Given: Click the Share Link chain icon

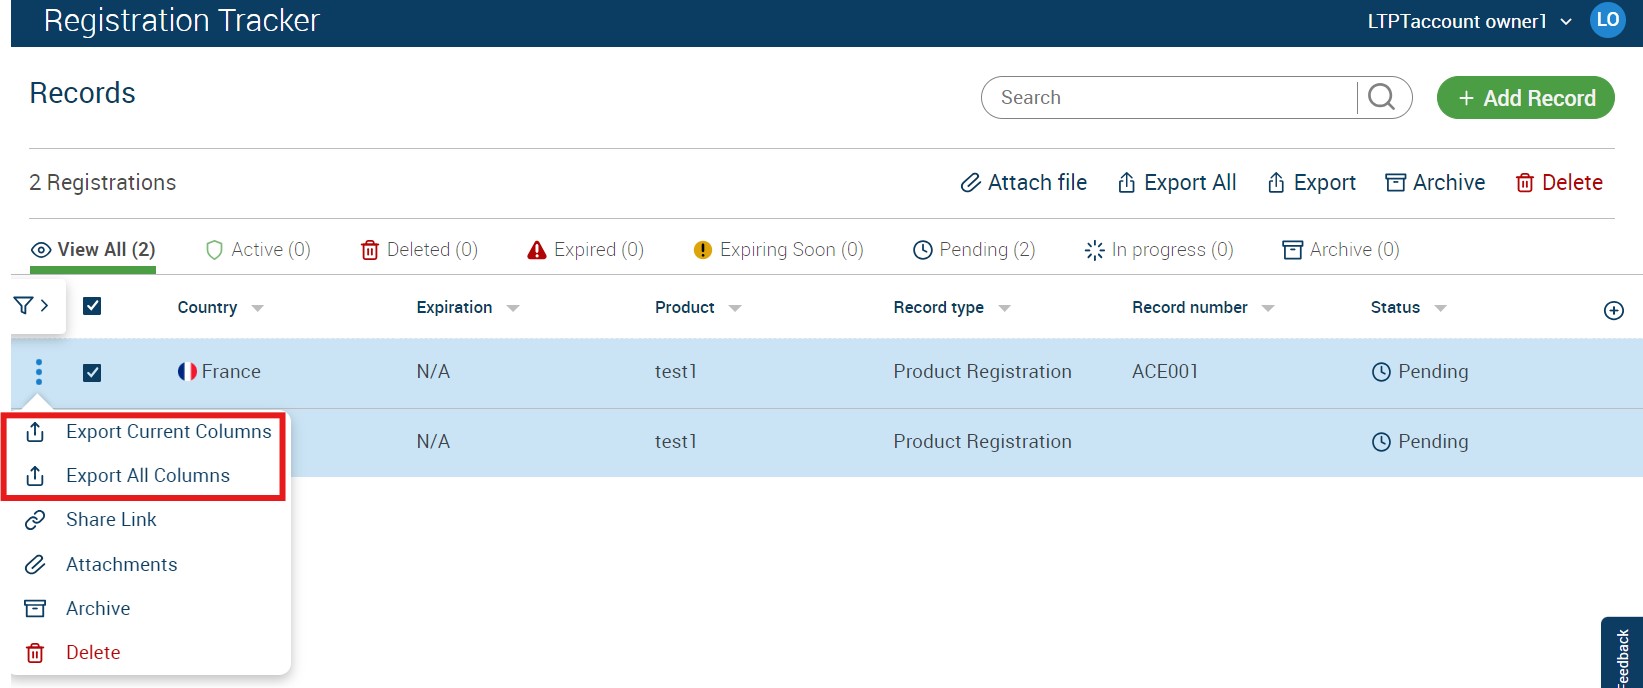Looking at the screenshot, I should (x=35, y=520).
